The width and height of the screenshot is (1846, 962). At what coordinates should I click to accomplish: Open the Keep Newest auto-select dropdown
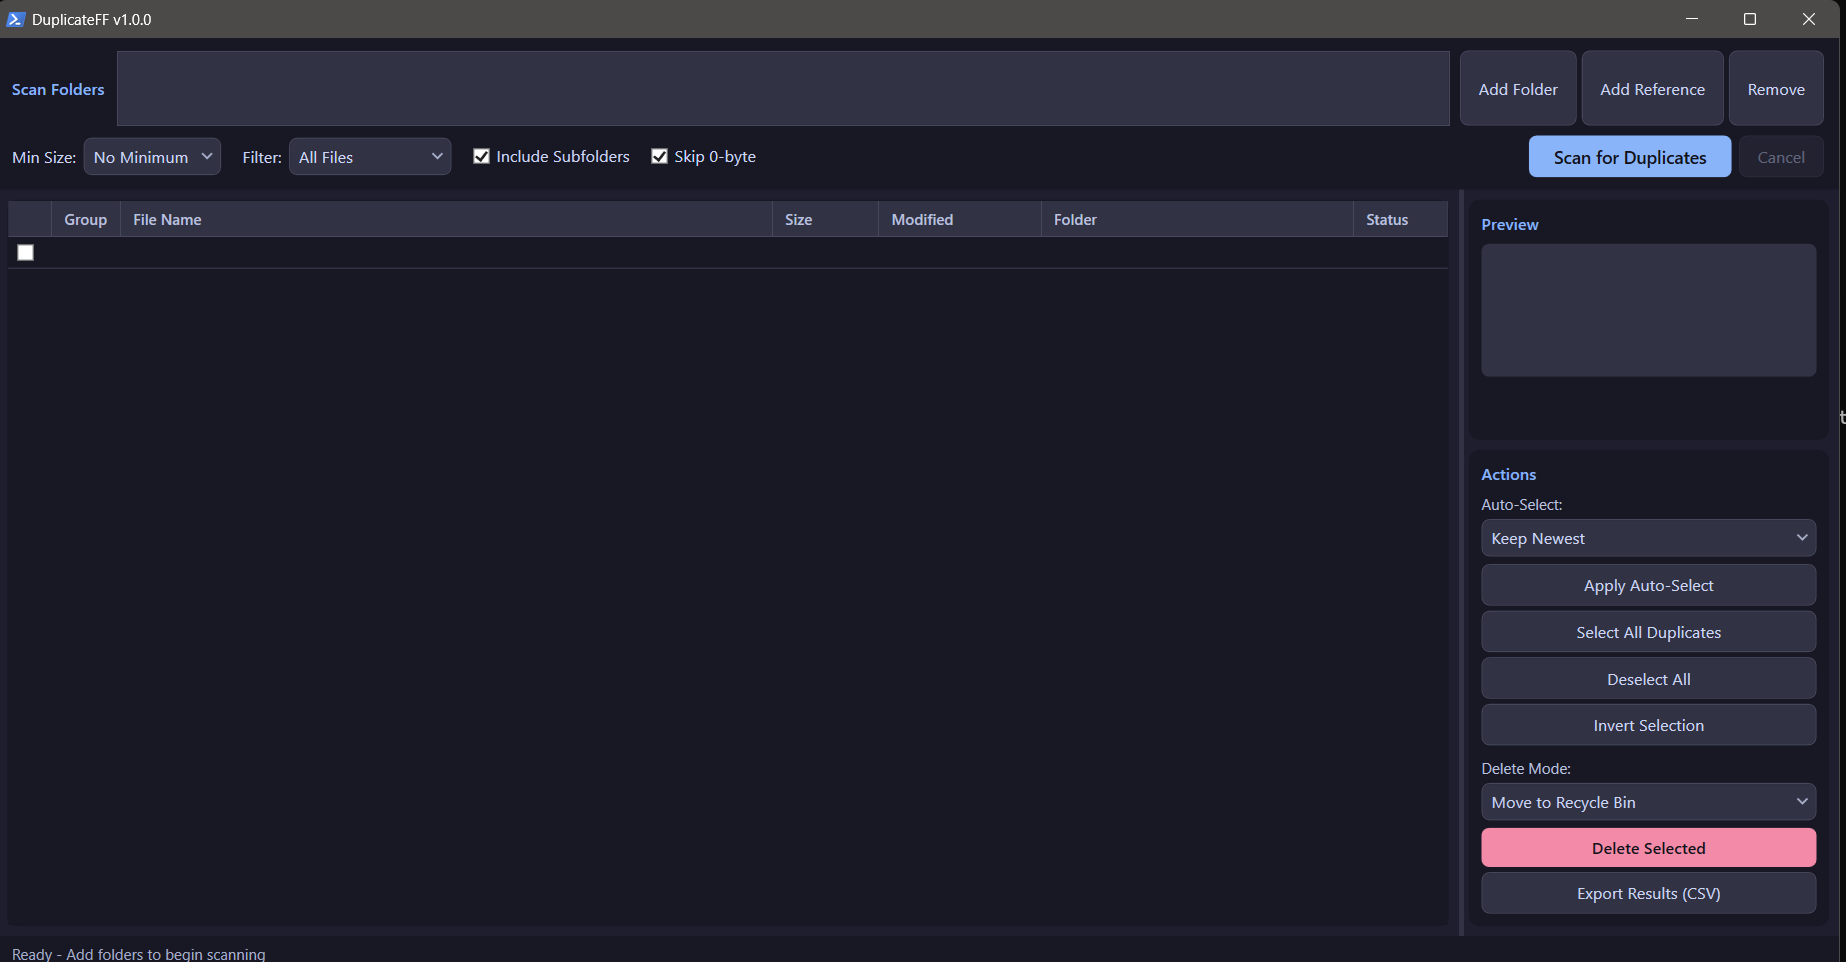coord(1648,537)
